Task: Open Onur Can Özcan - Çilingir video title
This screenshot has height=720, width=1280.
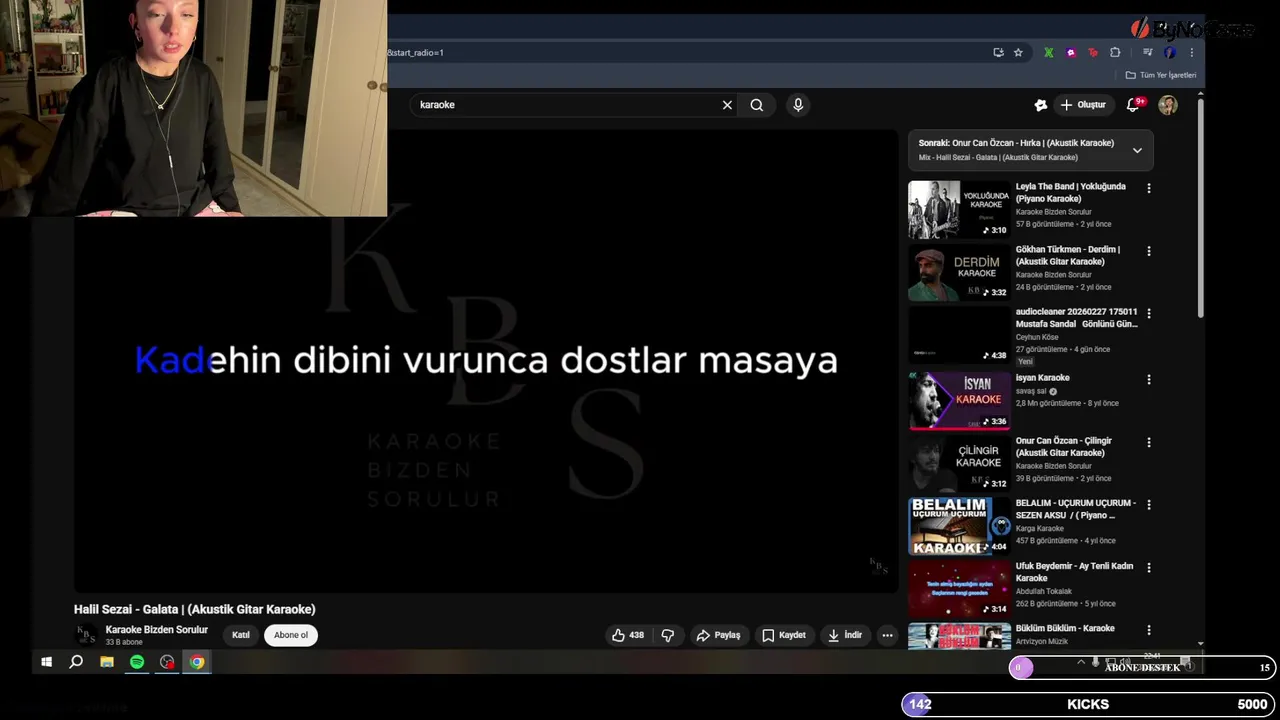Action: click(1064, 446)
